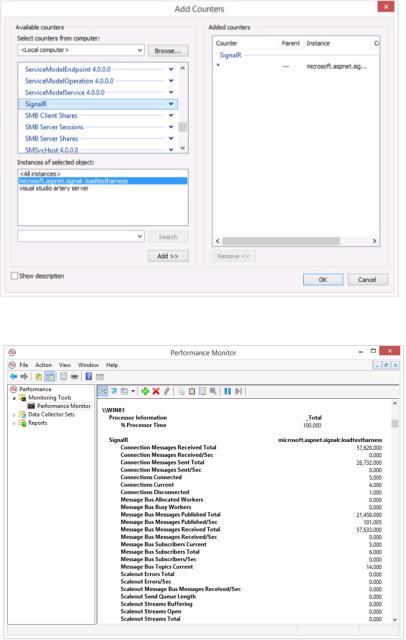Click the Browse... button
Viewport: 406px width, 640px height.
pyautogui.click(x=168, y=51)
